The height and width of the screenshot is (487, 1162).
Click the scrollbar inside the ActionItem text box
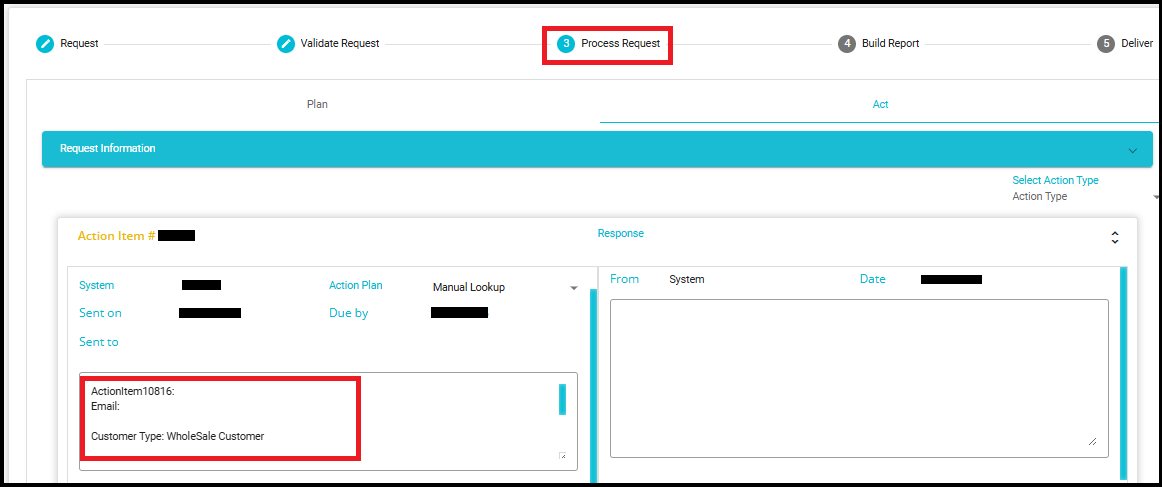[x=562, y=399]
